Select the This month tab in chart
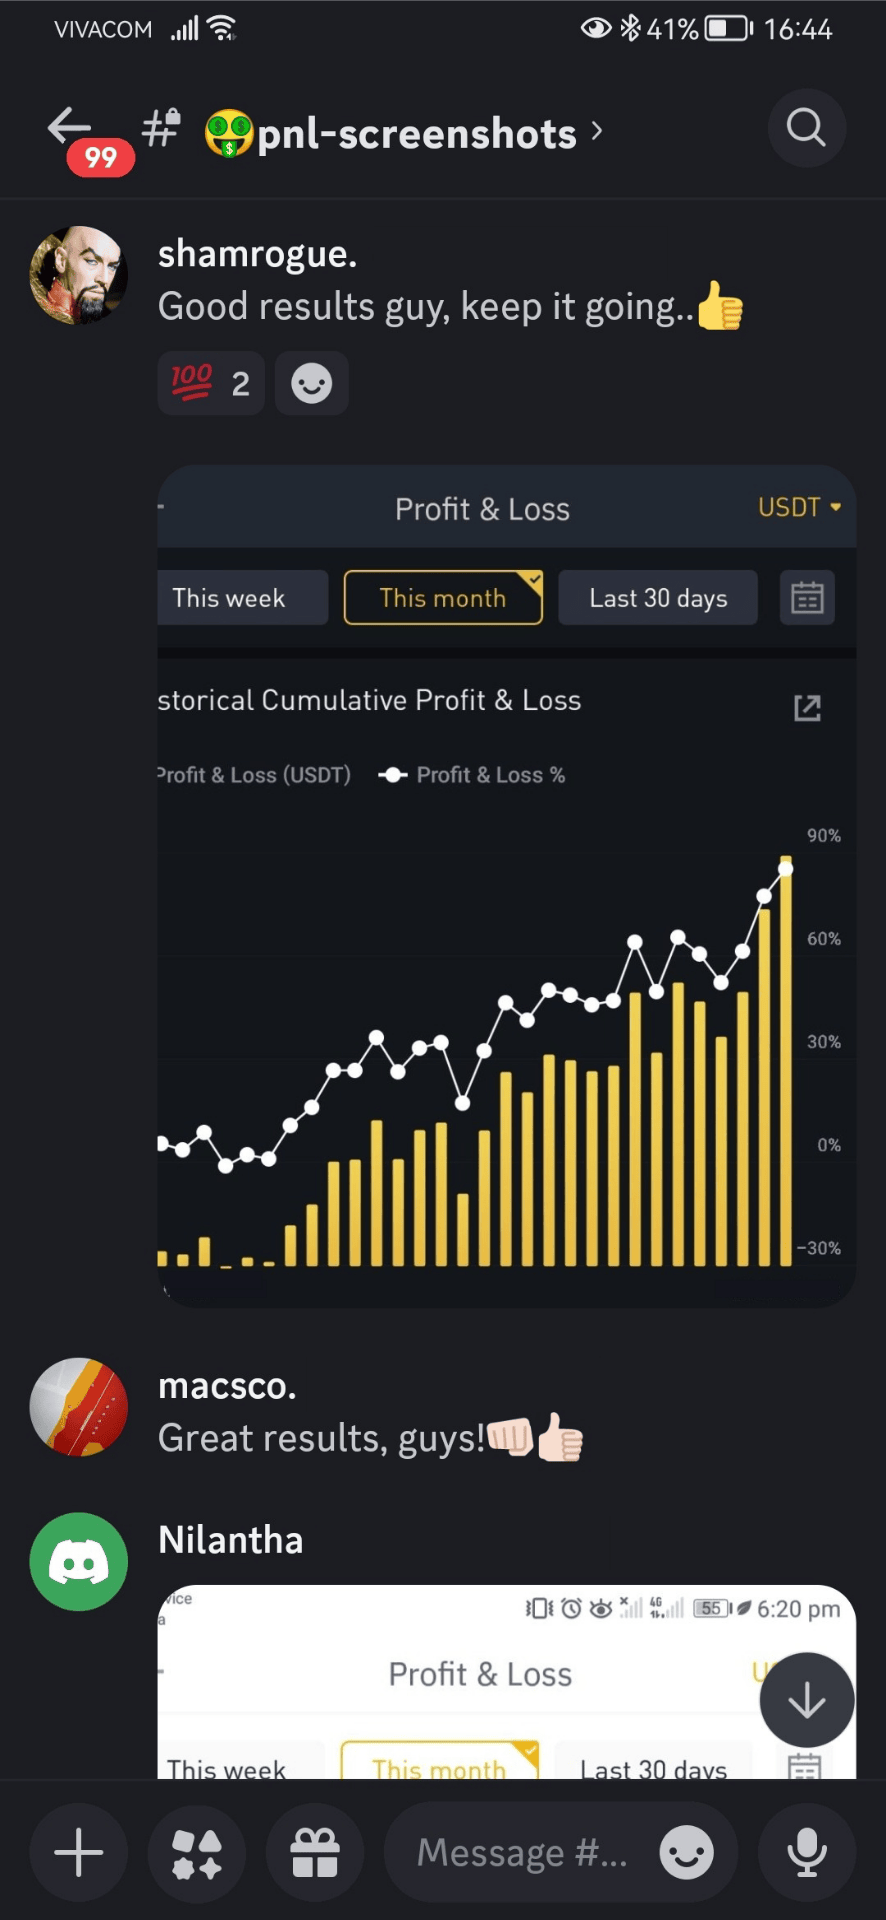 pos(443,598)
